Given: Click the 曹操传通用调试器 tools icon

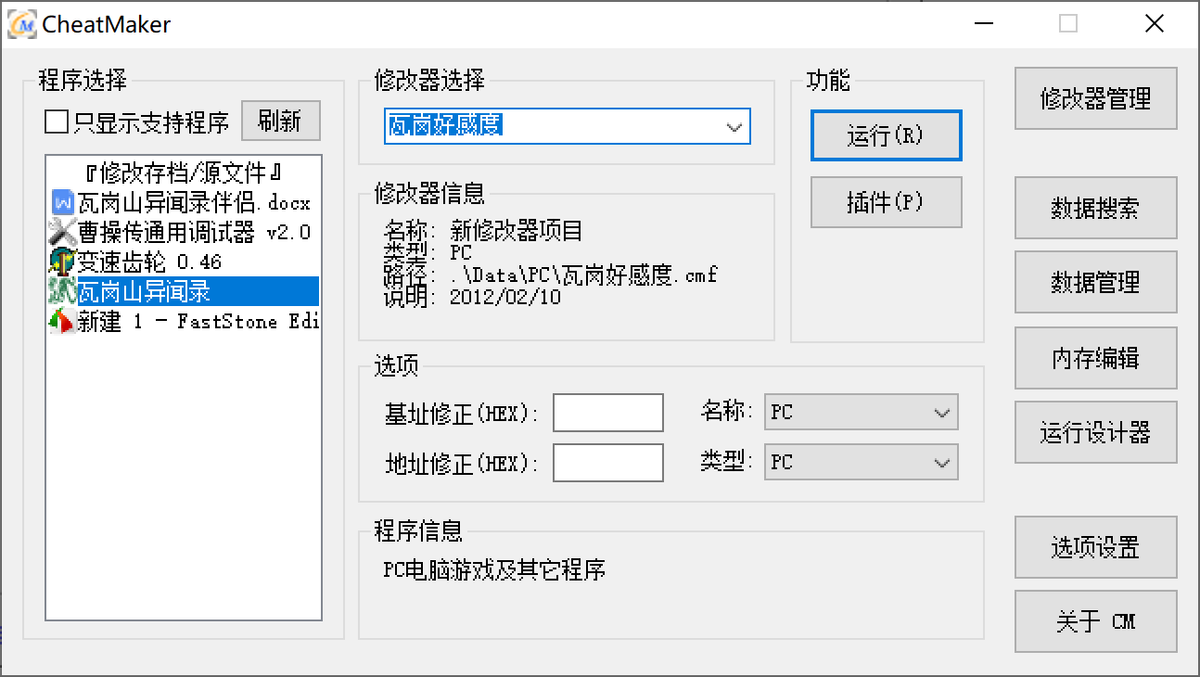Looking at the screenshot, I should (x=62, y=232).
